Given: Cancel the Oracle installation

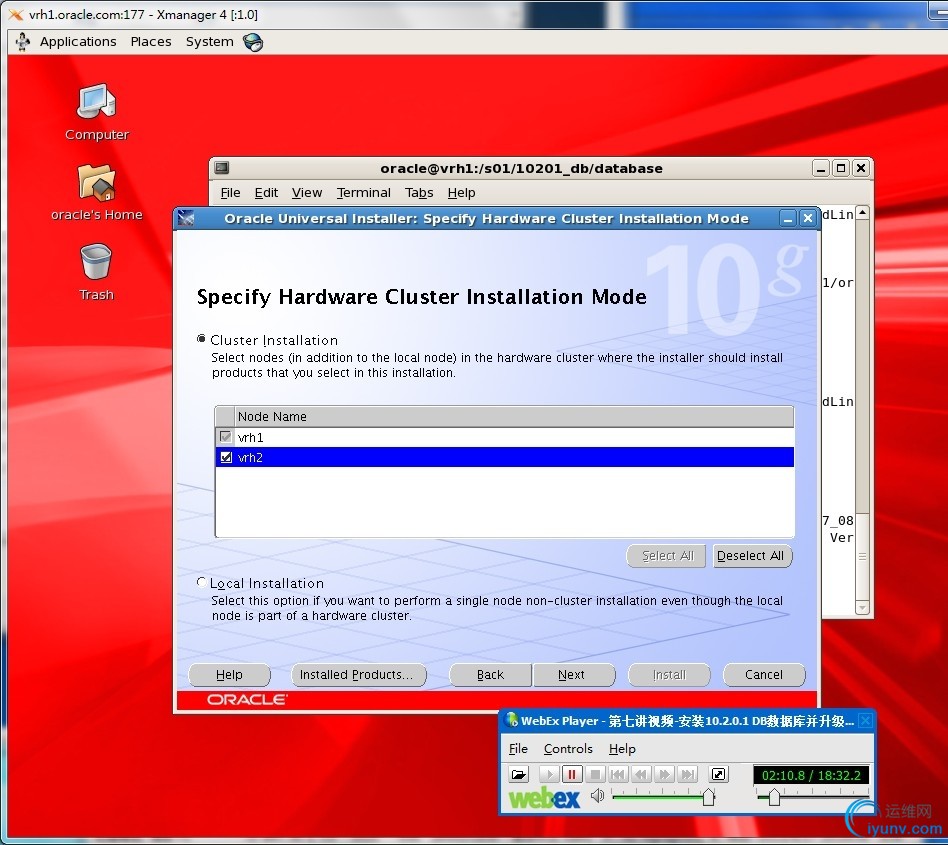Looking at the screenshot, I should click(764, 675).
